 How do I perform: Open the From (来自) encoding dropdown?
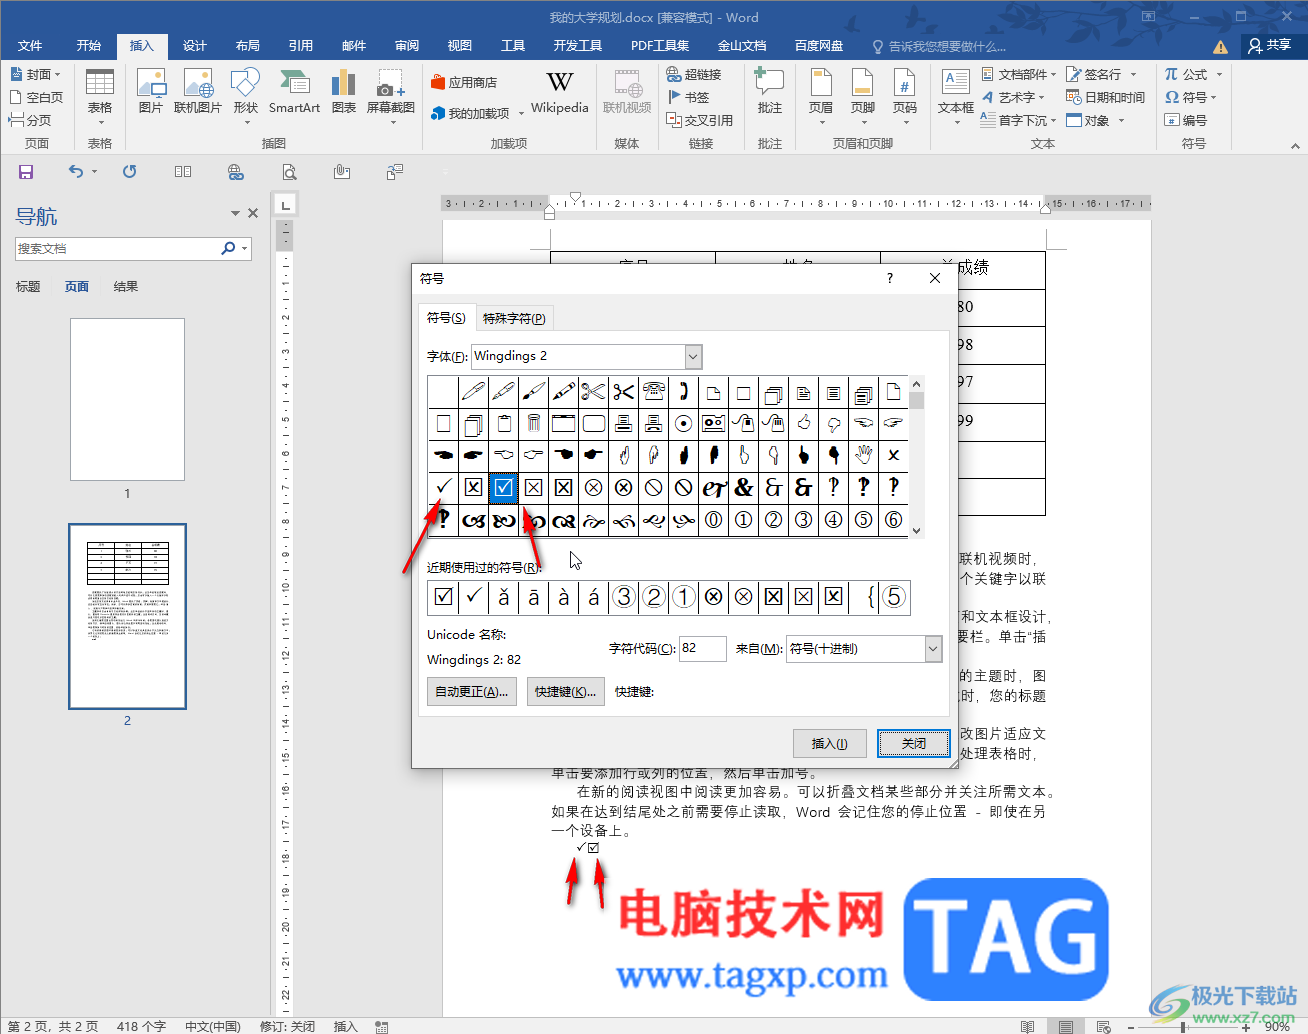click(x=933, y=649)
